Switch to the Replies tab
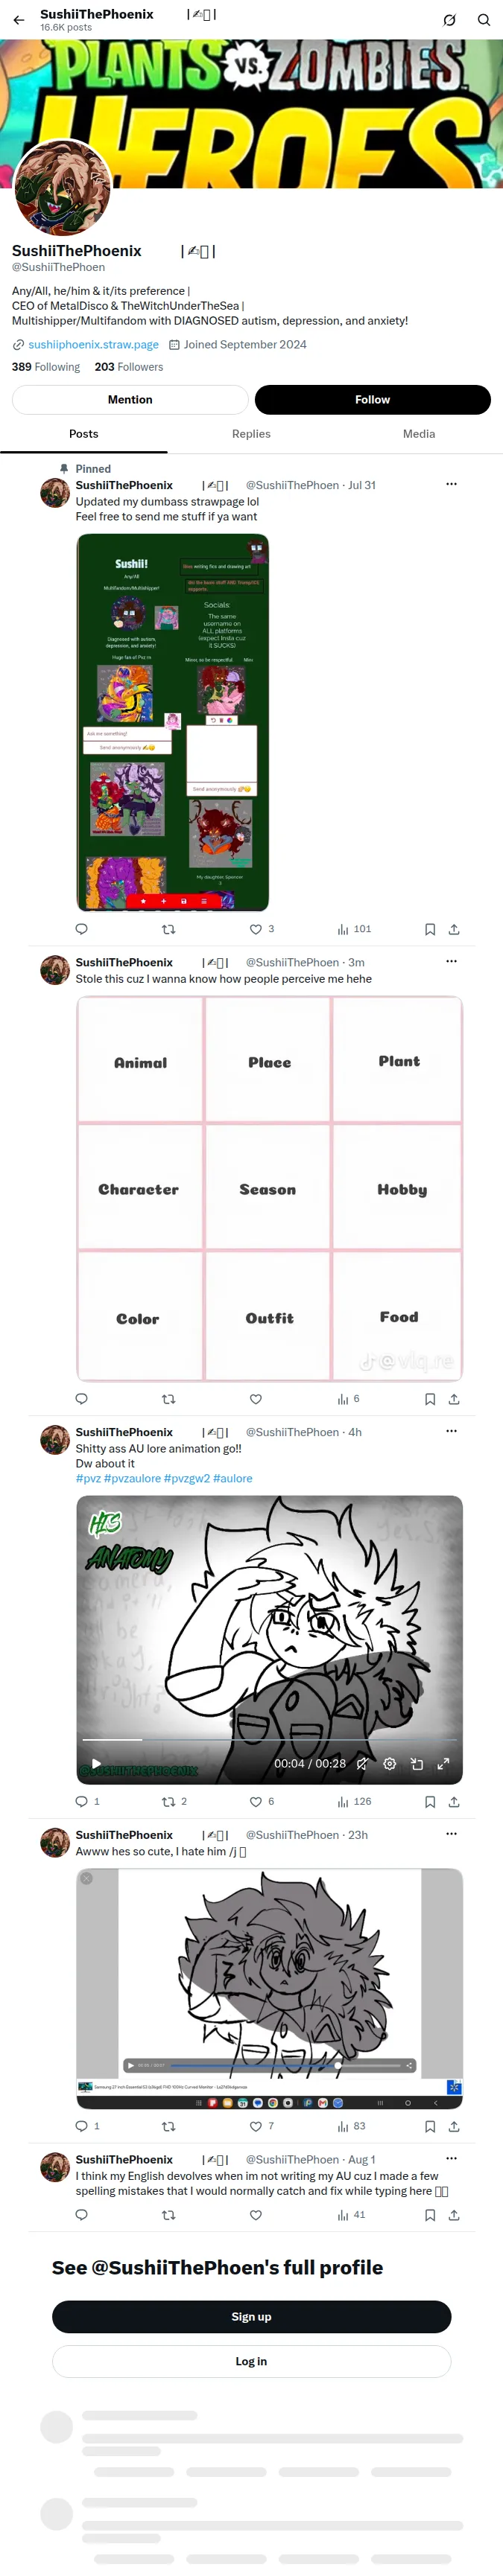The width and height of the screenshot is (503, 2576). click(251, 434)
